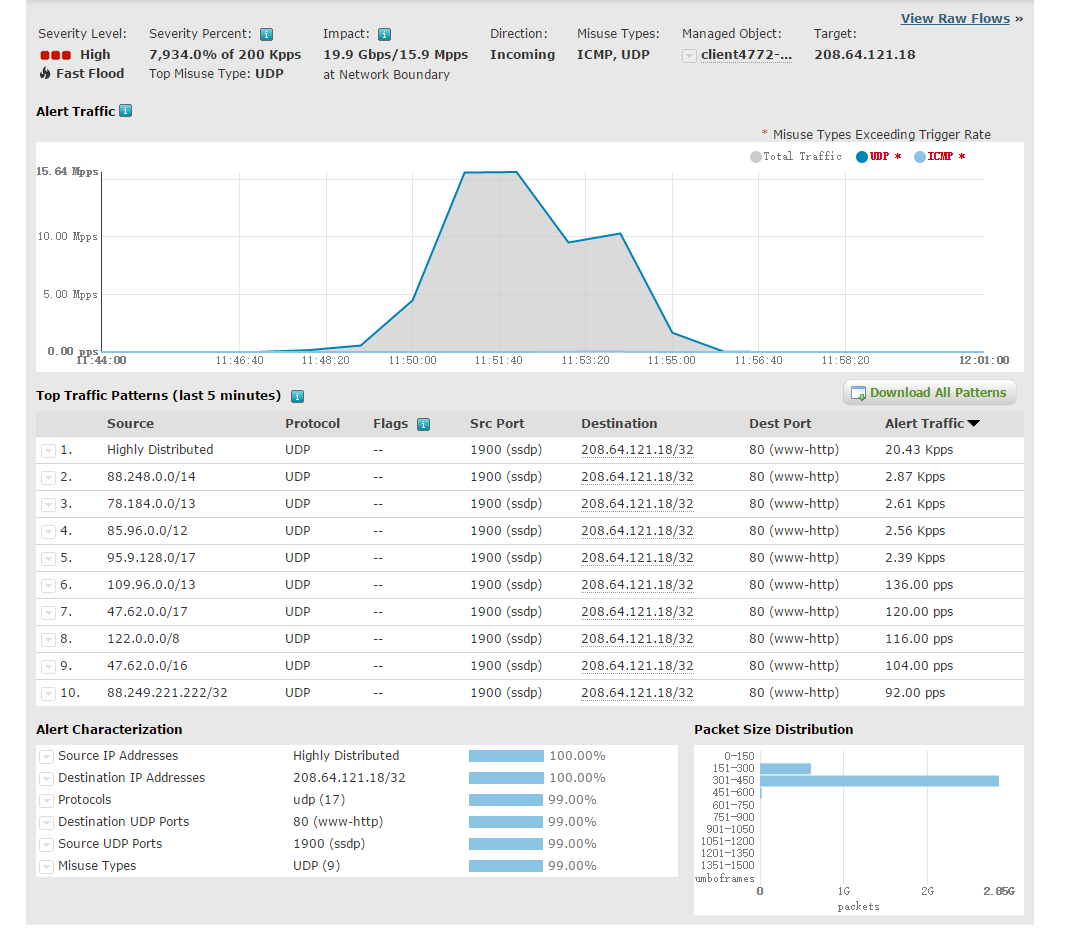The height and width of the screenshot is (932, 1082).
Task: Toggle UDP series in chart legend
Action: tap(878, 157)
